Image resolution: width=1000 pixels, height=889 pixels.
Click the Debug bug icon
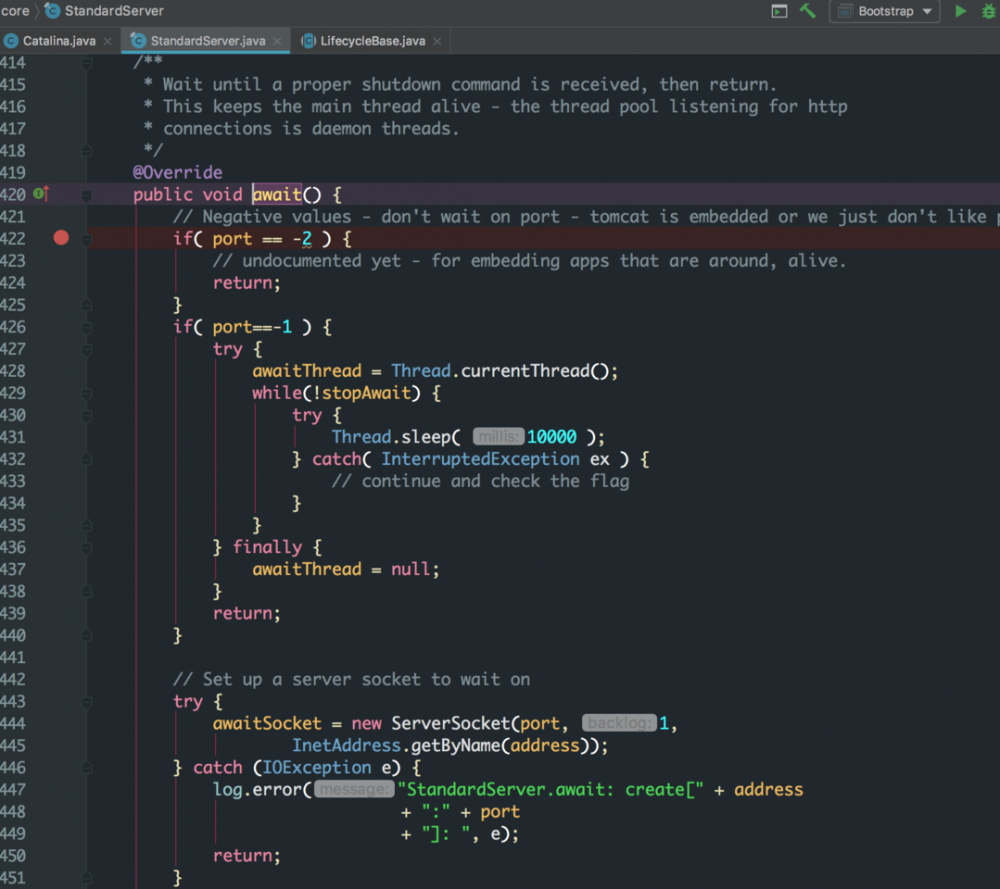[x=989, y=11]
